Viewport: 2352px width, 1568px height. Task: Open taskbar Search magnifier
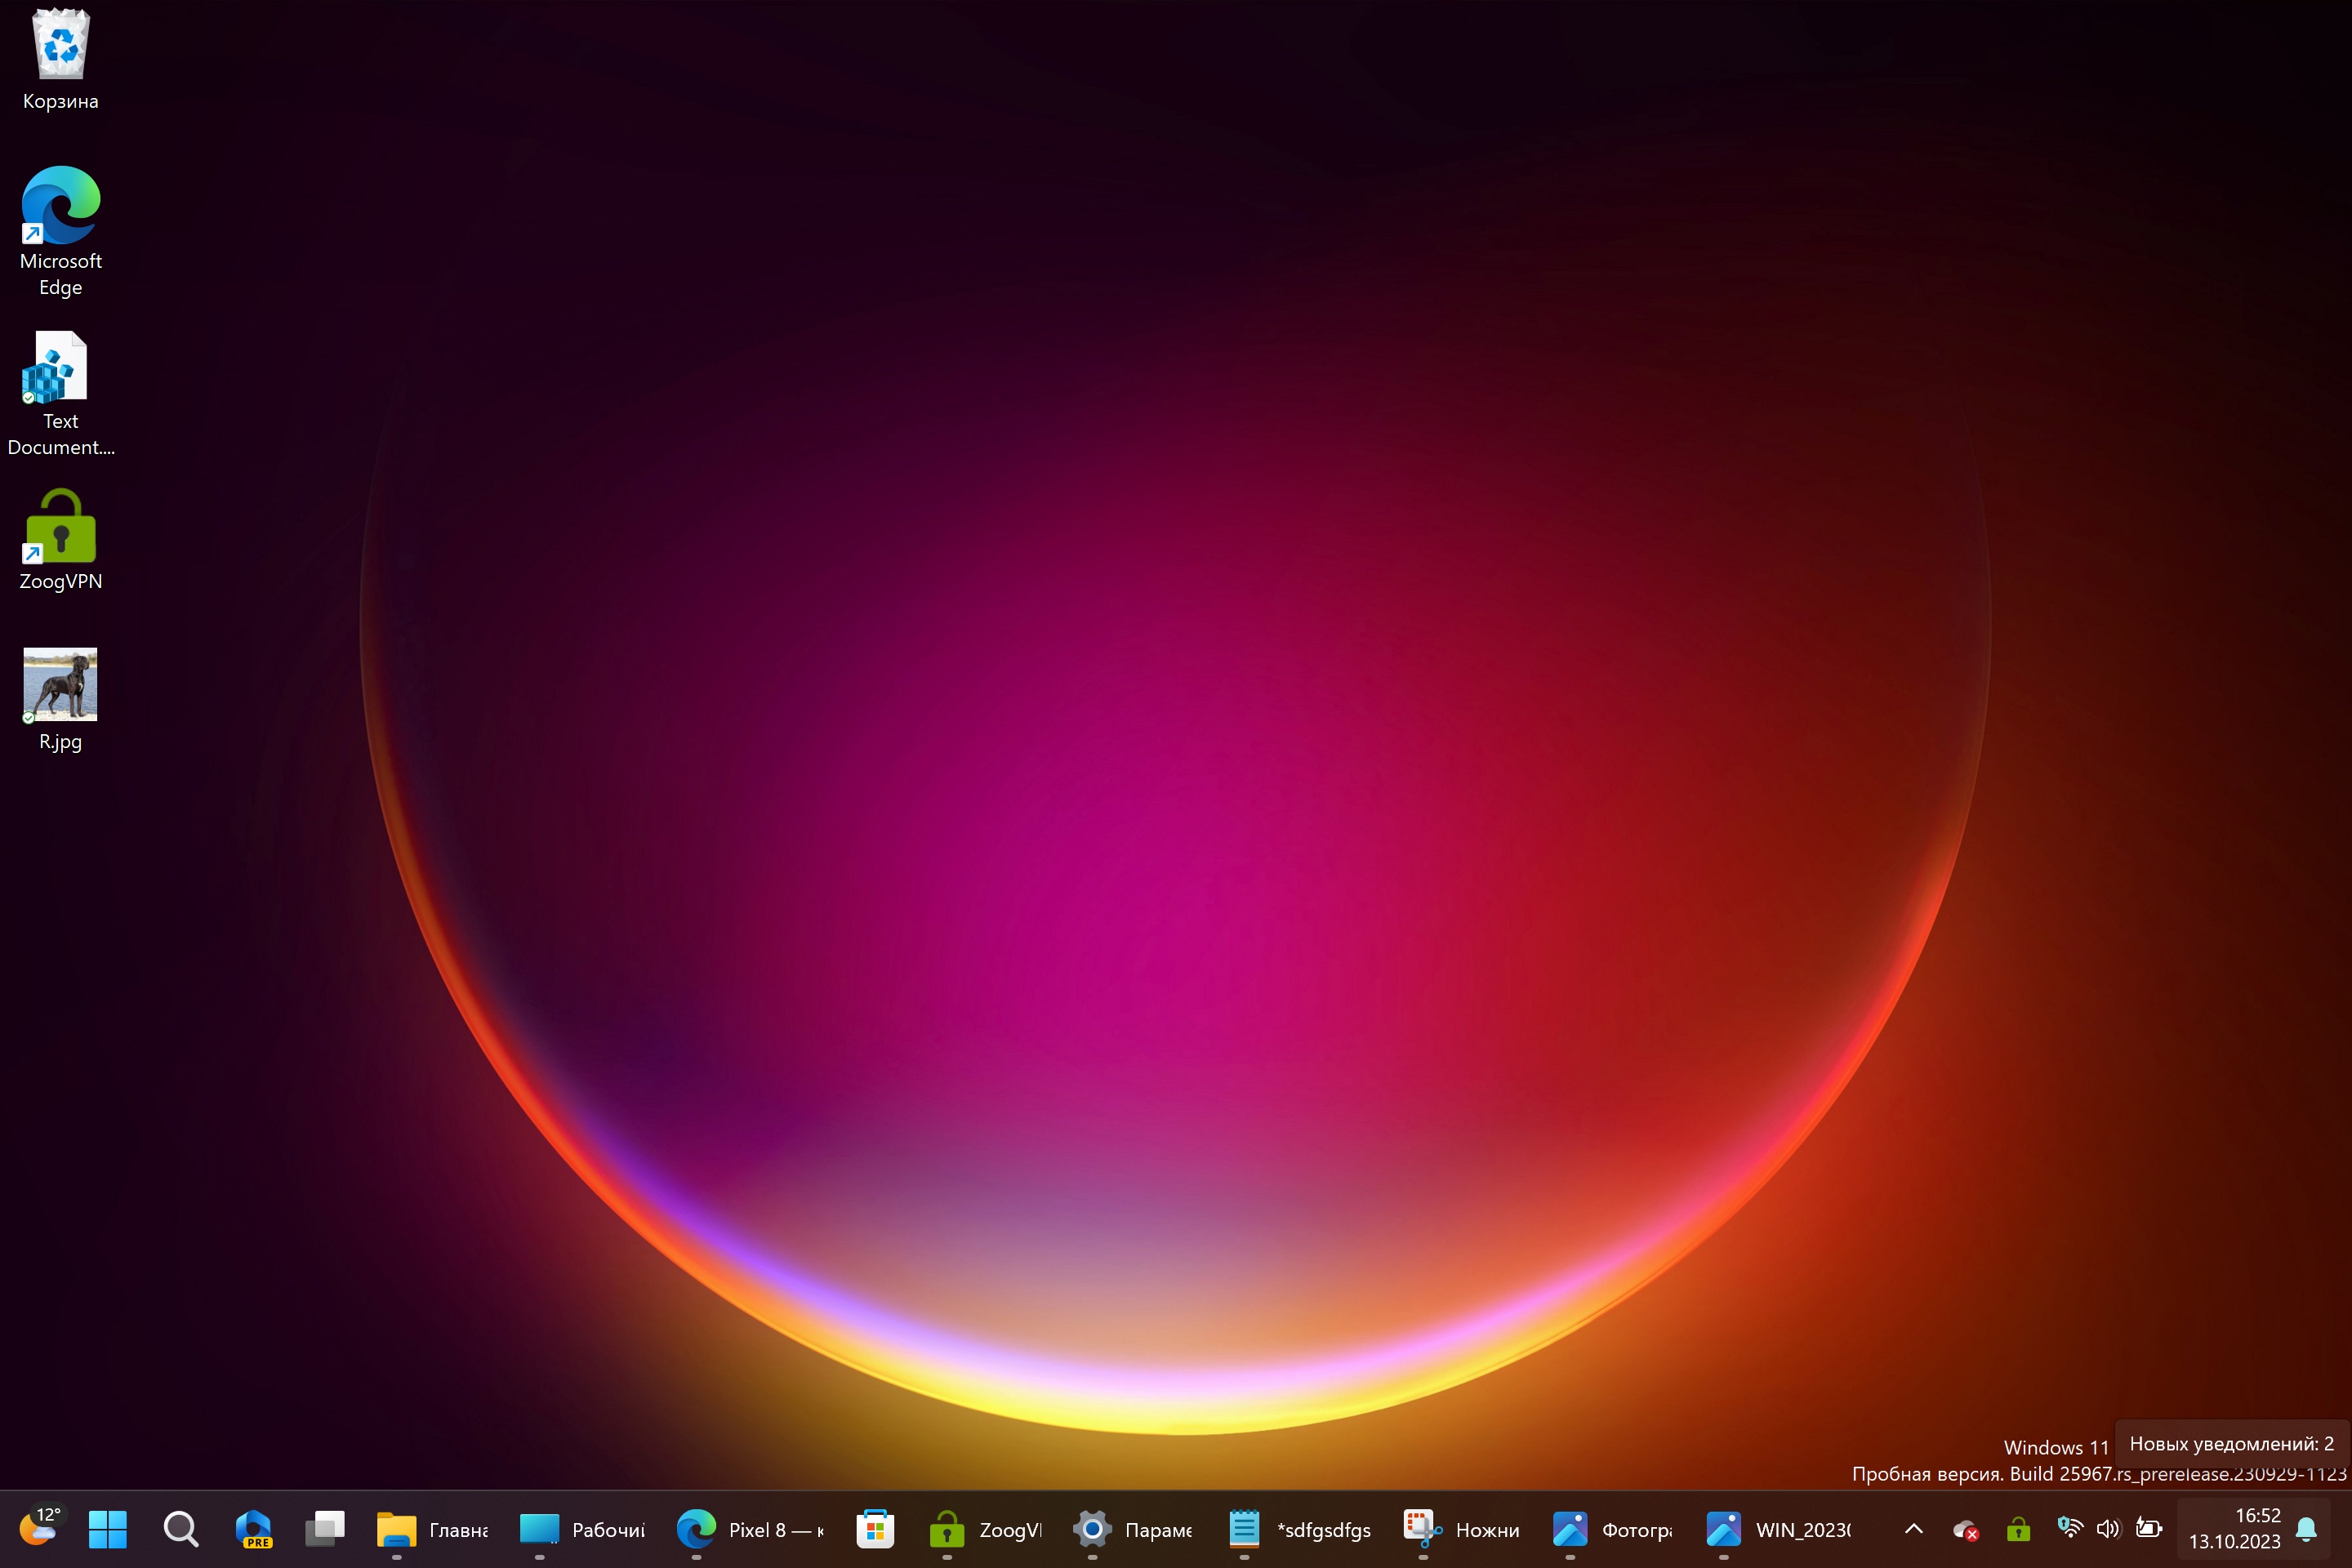click(181, 1529)
